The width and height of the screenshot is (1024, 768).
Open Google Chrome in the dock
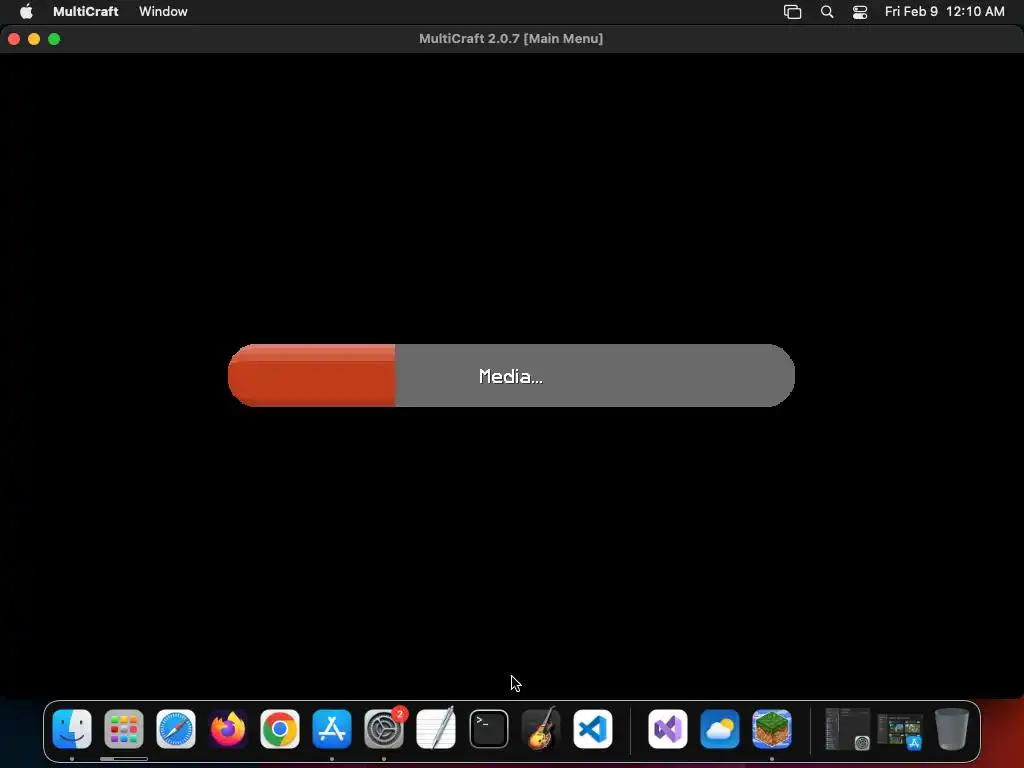(280, 728)
